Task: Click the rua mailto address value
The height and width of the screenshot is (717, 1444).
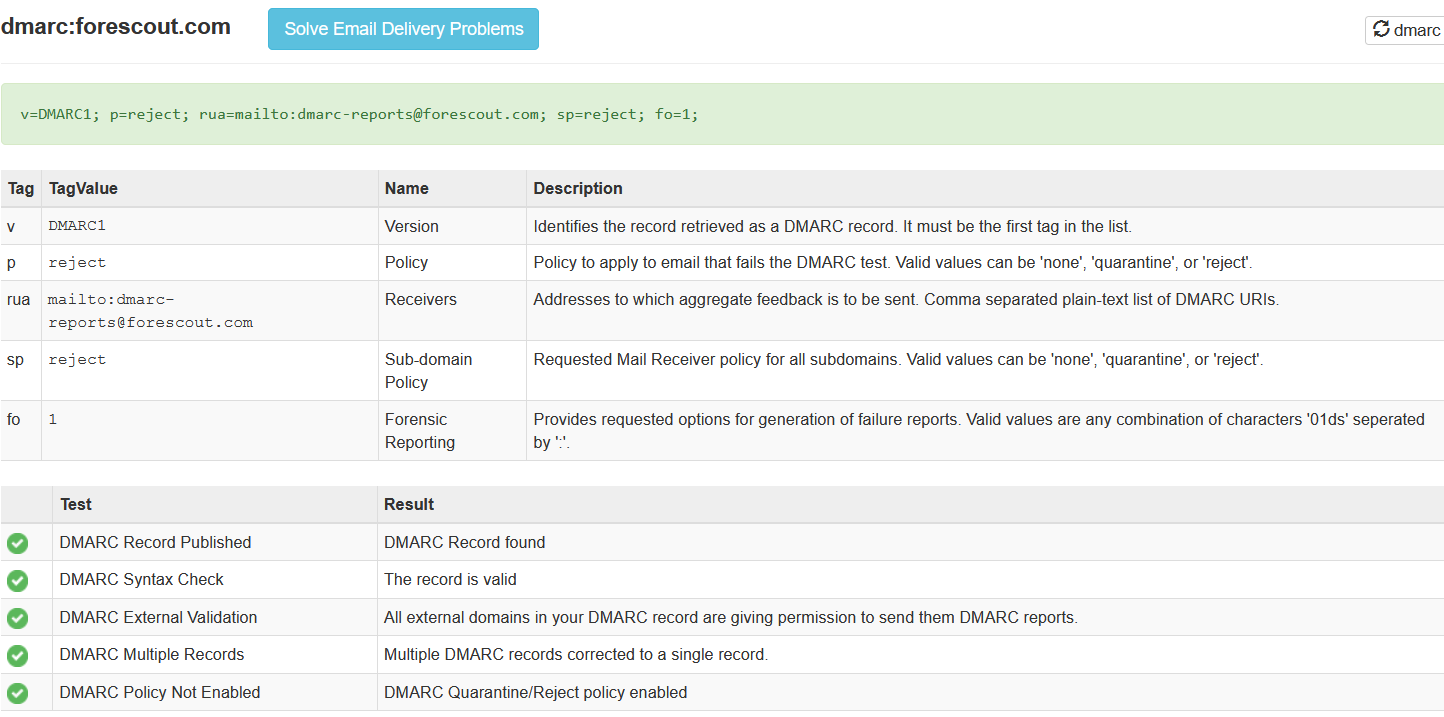Action: point(150,310)
